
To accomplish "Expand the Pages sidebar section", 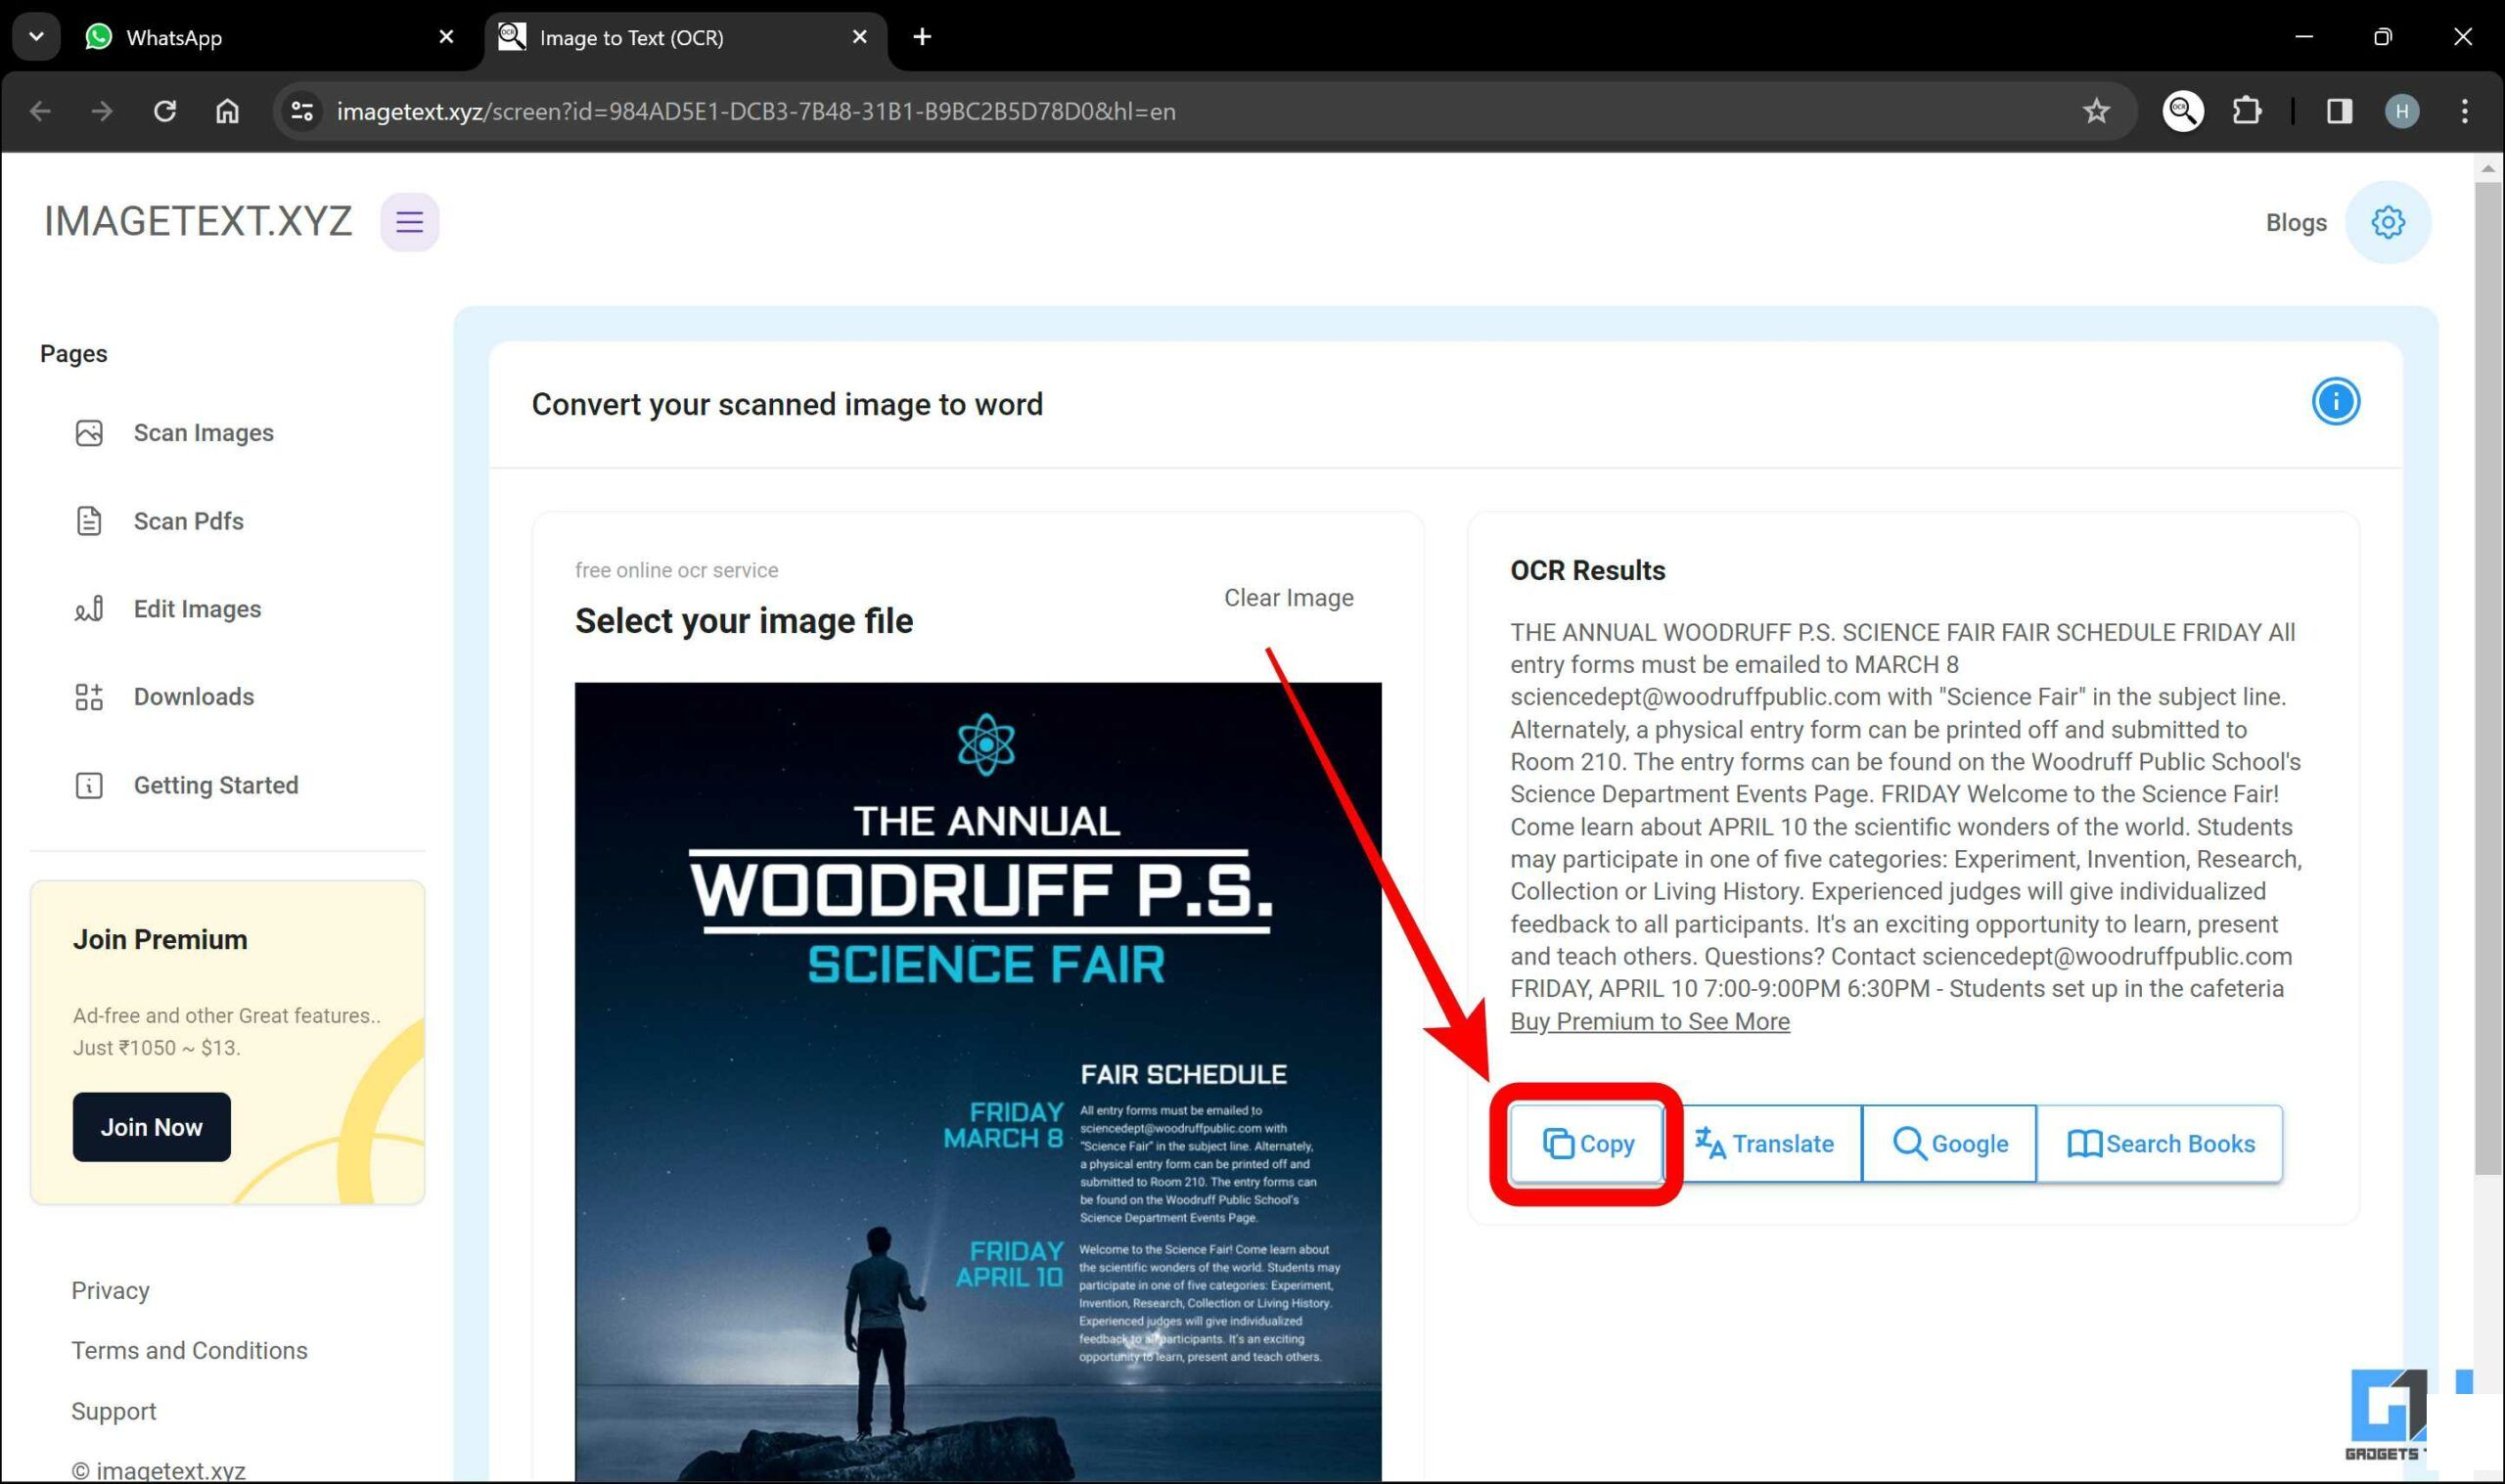I will click(x=74, y=353).
